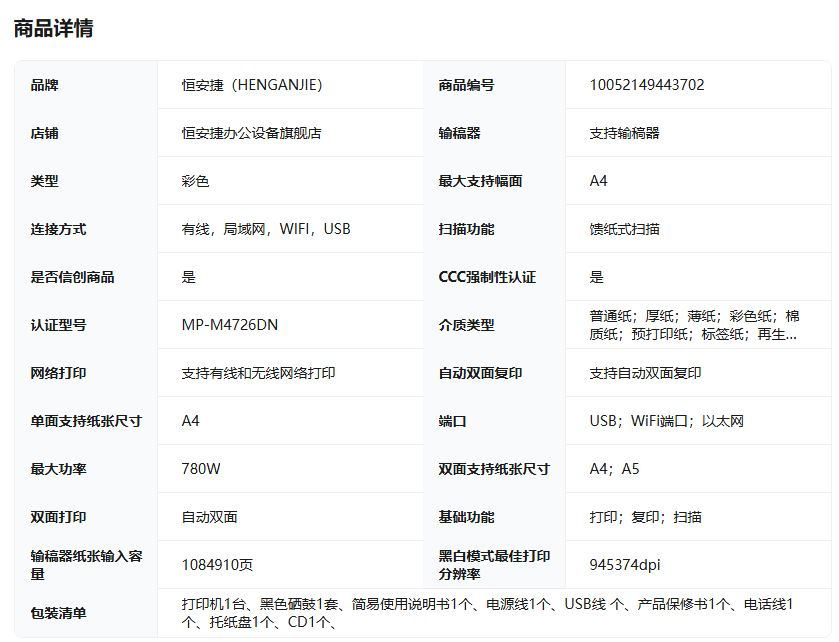The image size is (839, 642).
Task: Click the 自动双面复印 label
Action: click(480, 373)
